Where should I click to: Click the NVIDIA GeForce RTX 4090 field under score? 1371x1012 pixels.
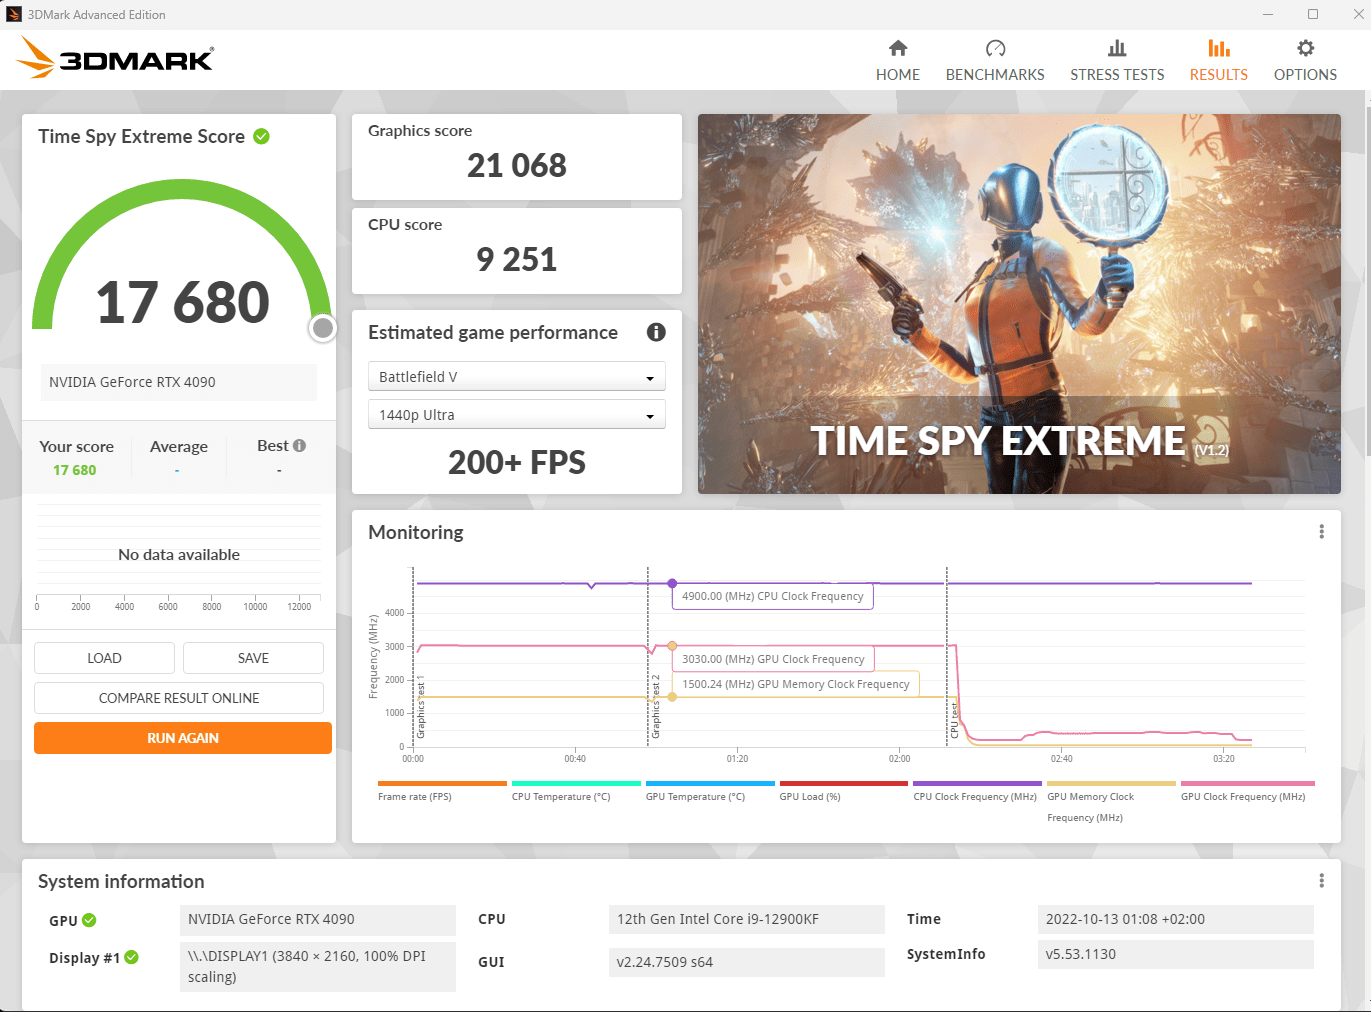[179, 382]
